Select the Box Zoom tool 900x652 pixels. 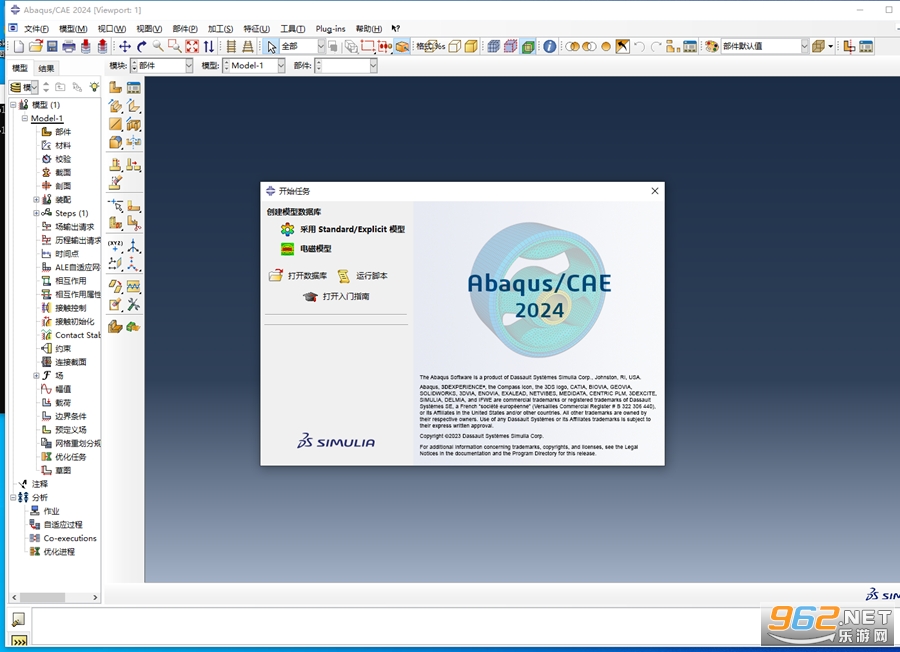pyautogui.click(x=174, y=46)
